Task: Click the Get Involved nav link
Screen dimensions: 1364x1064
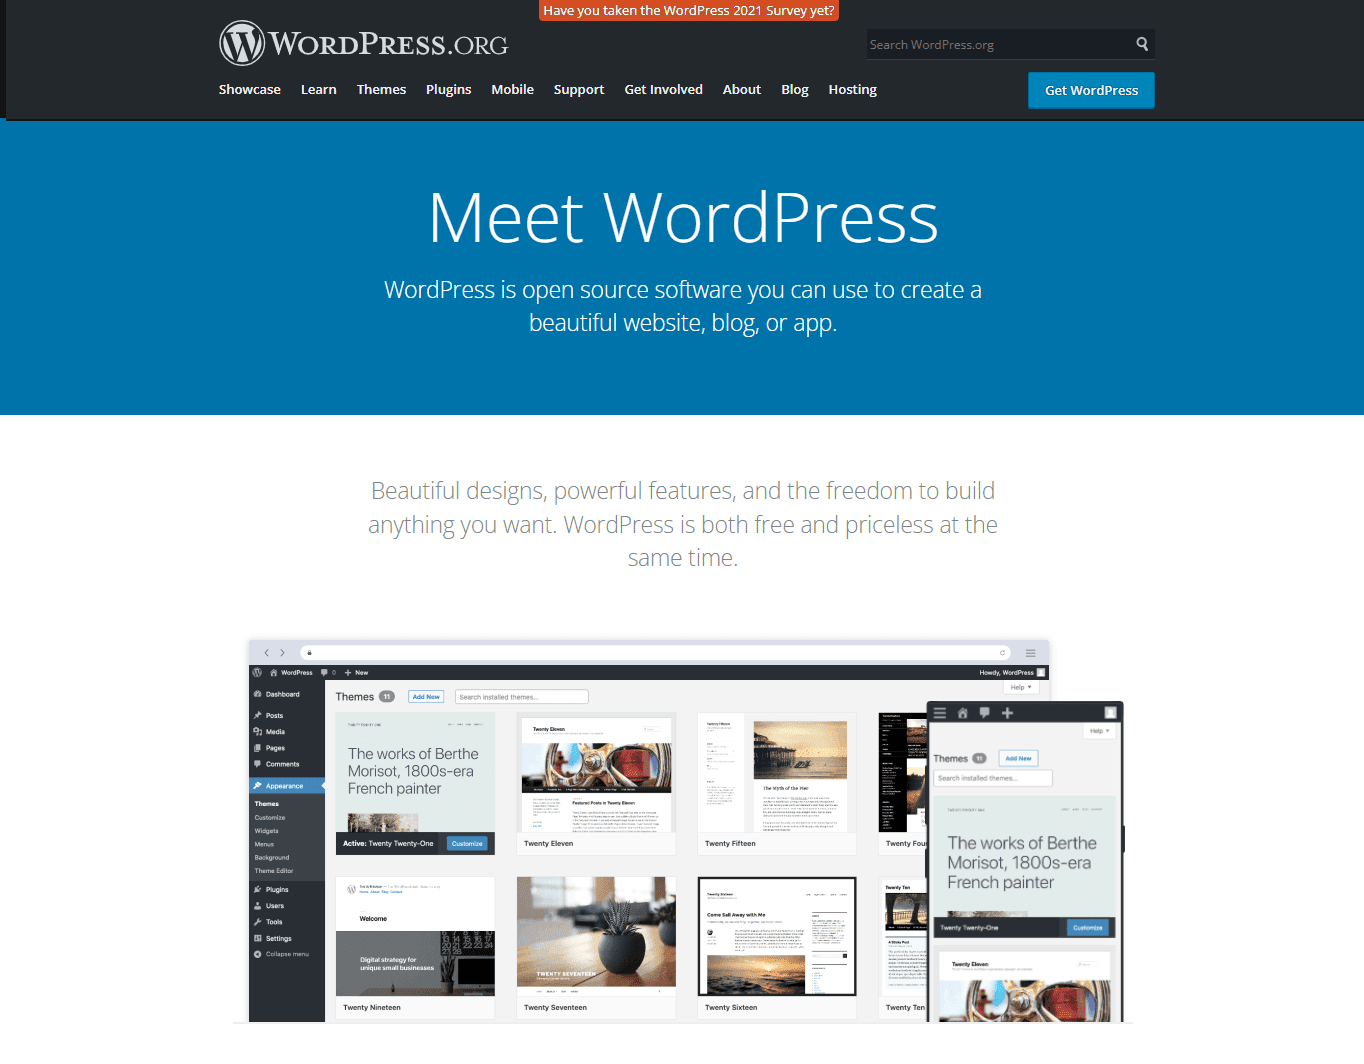Action: (663, 89)
